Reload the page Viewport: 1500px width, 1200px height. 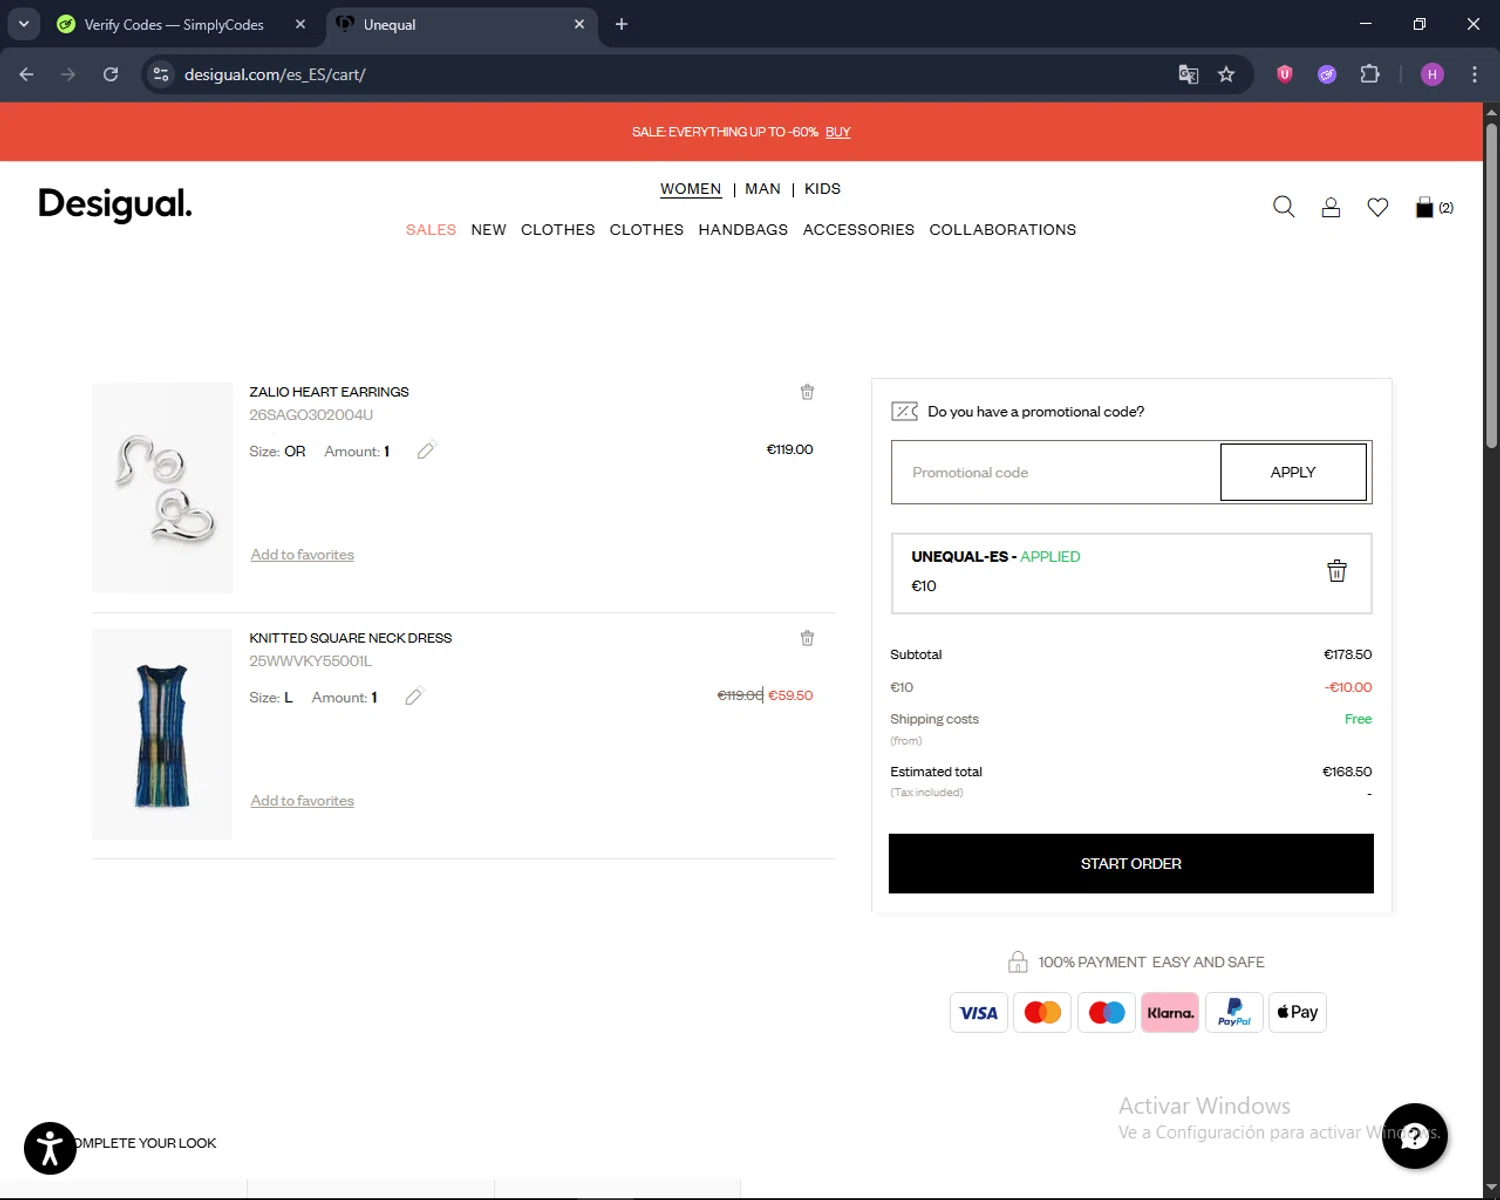tap(111, 74)
